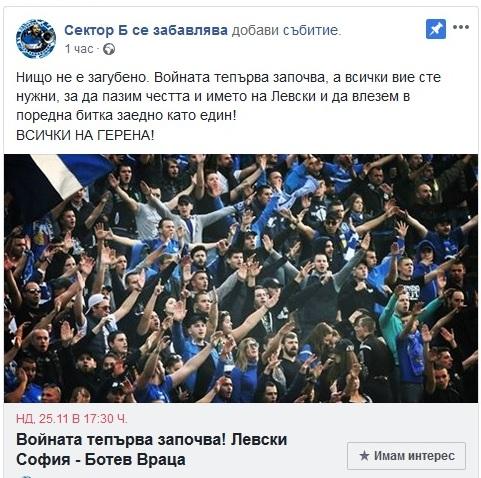Screen dimensions: 481x478
Task: Open the crowd of fans event photo
Action: pyautogui.click(x=241, y=278)
